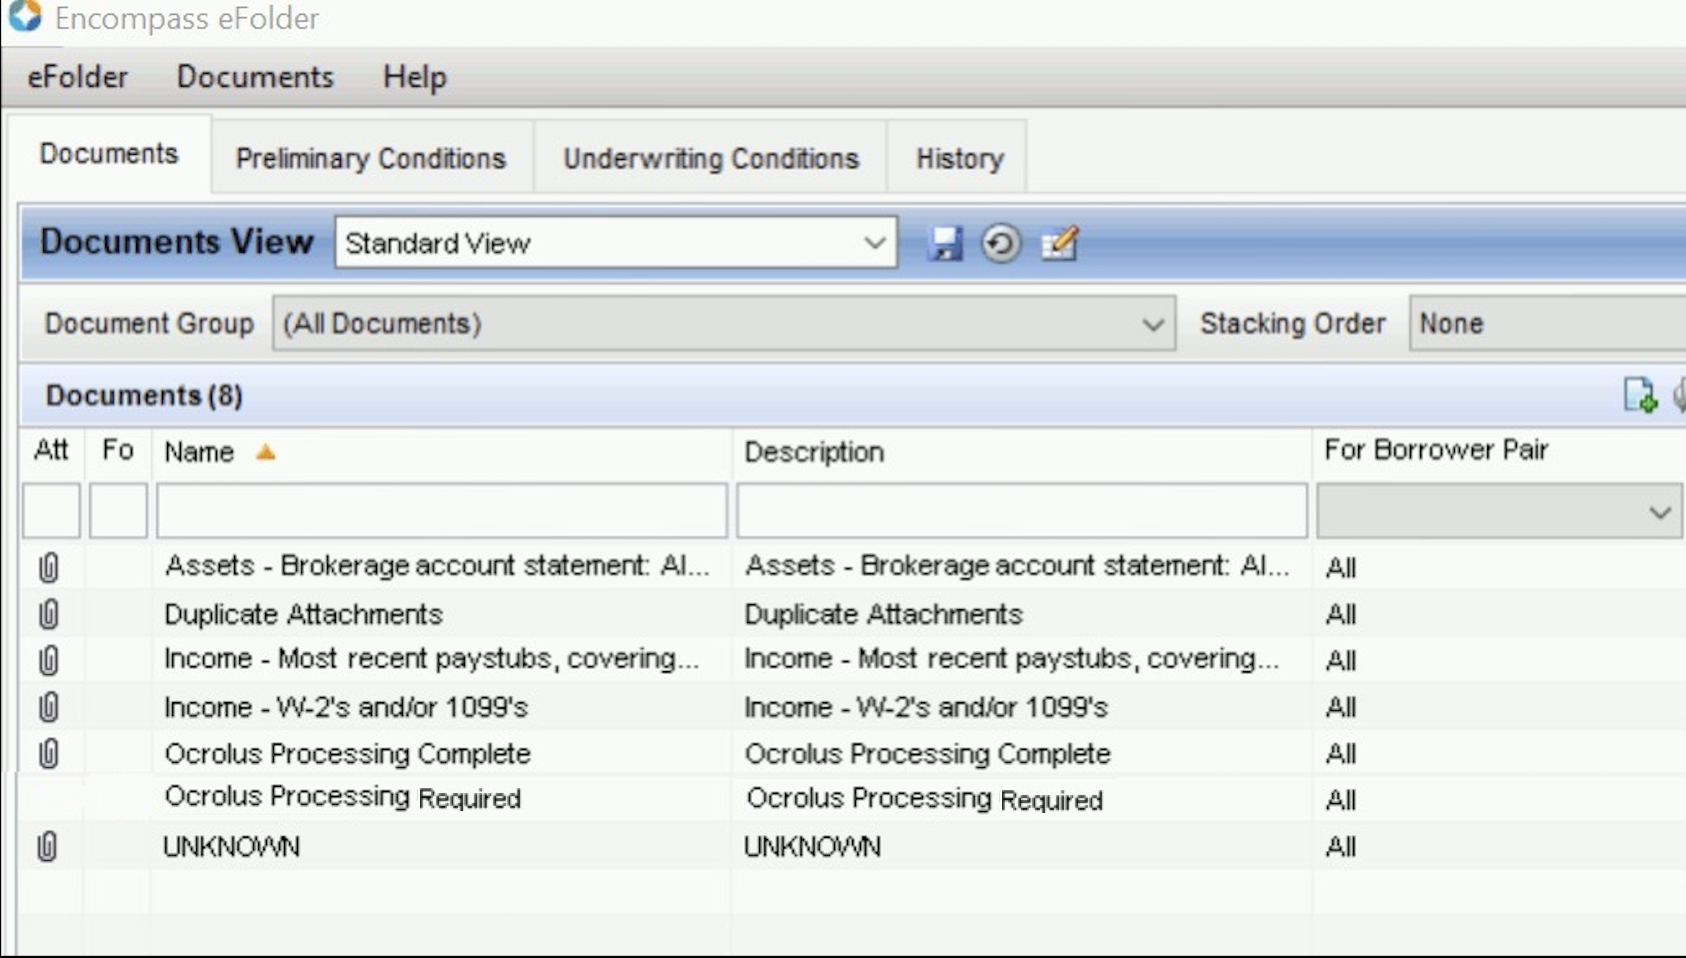This screenshot has width=1686, height=958.
Task: Save the current documents view
Action: [944, 243]
